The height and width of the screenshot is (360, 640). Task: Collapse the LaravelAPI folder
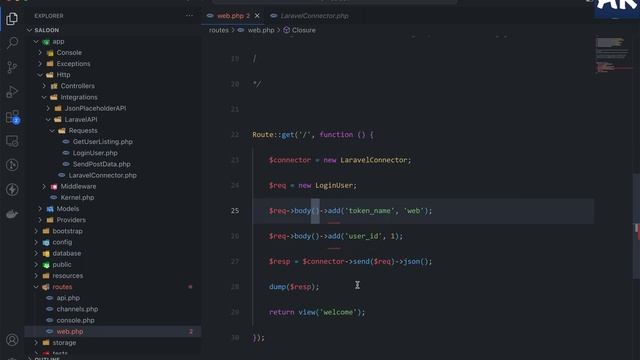pos(48,119)
